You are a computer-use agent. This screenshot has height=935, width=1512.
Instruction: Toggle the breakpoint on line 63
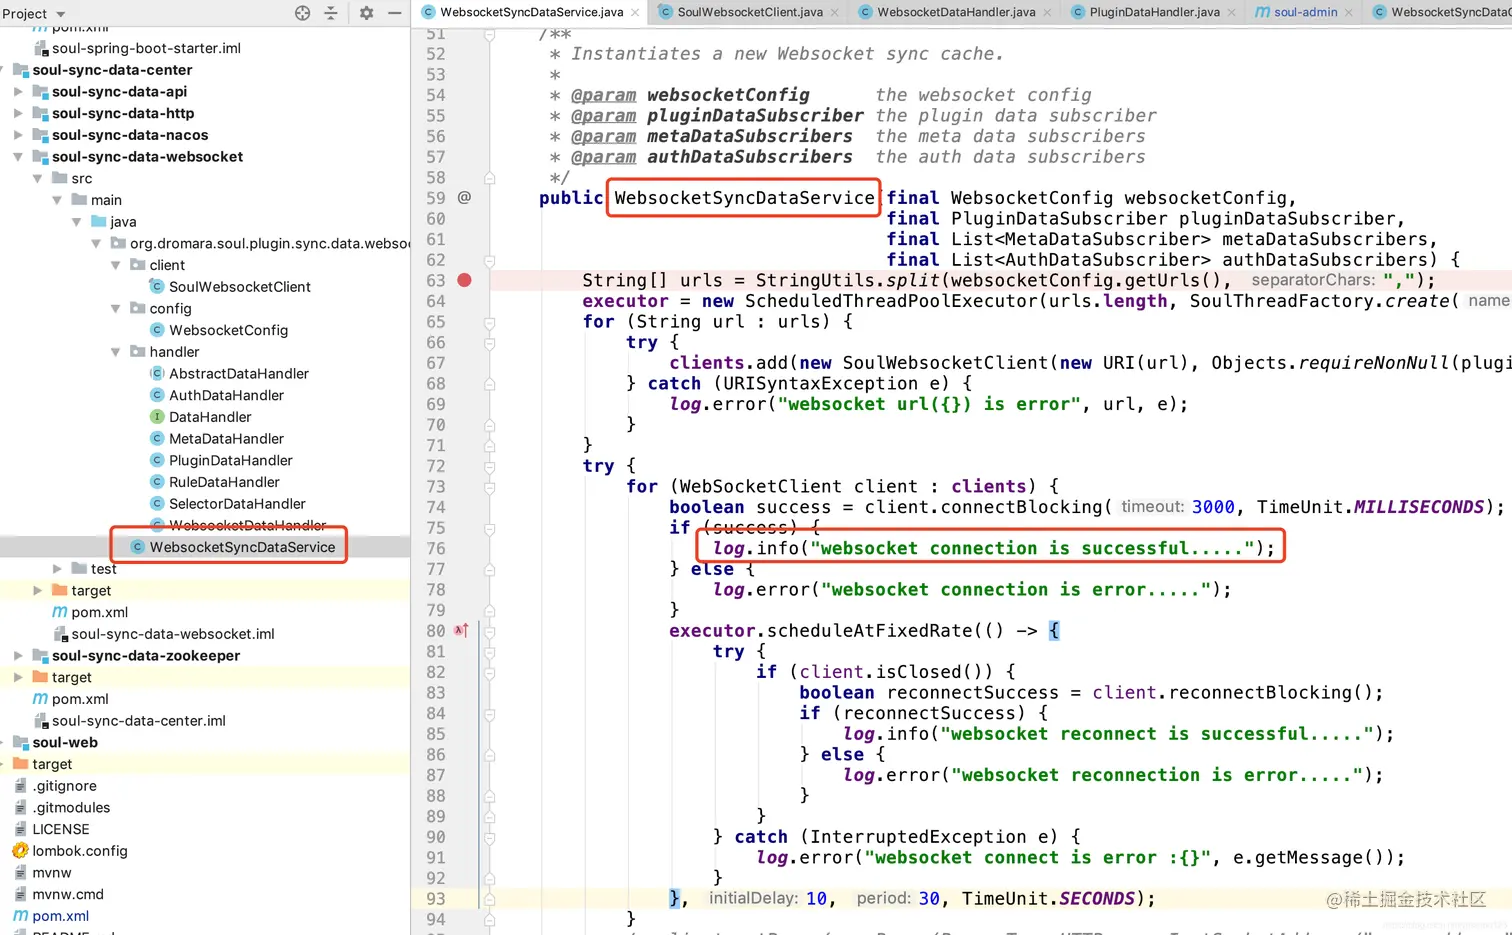pos(464,280)
